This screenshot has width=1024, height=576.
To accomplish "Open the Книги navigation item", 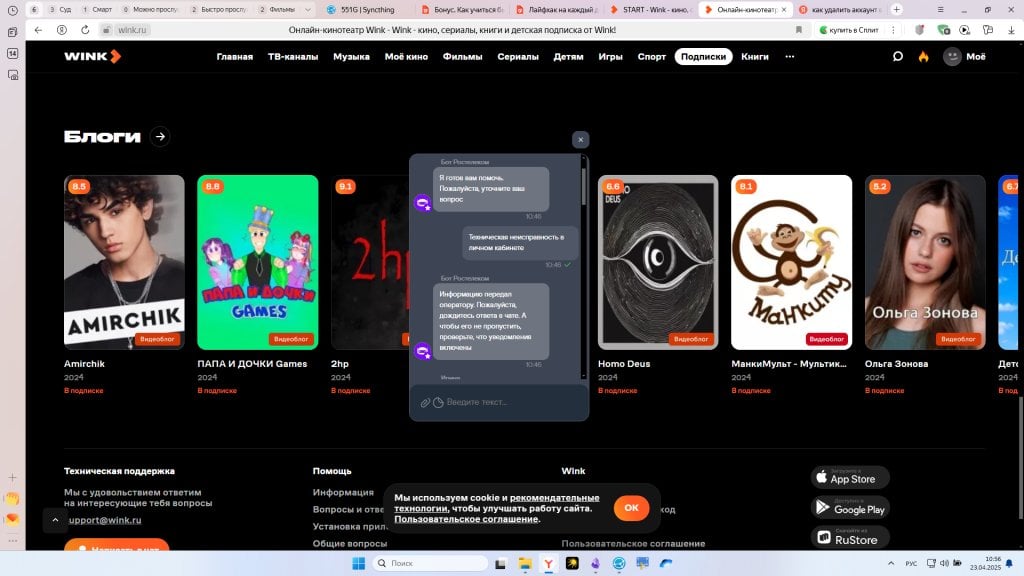I will 755,57.
